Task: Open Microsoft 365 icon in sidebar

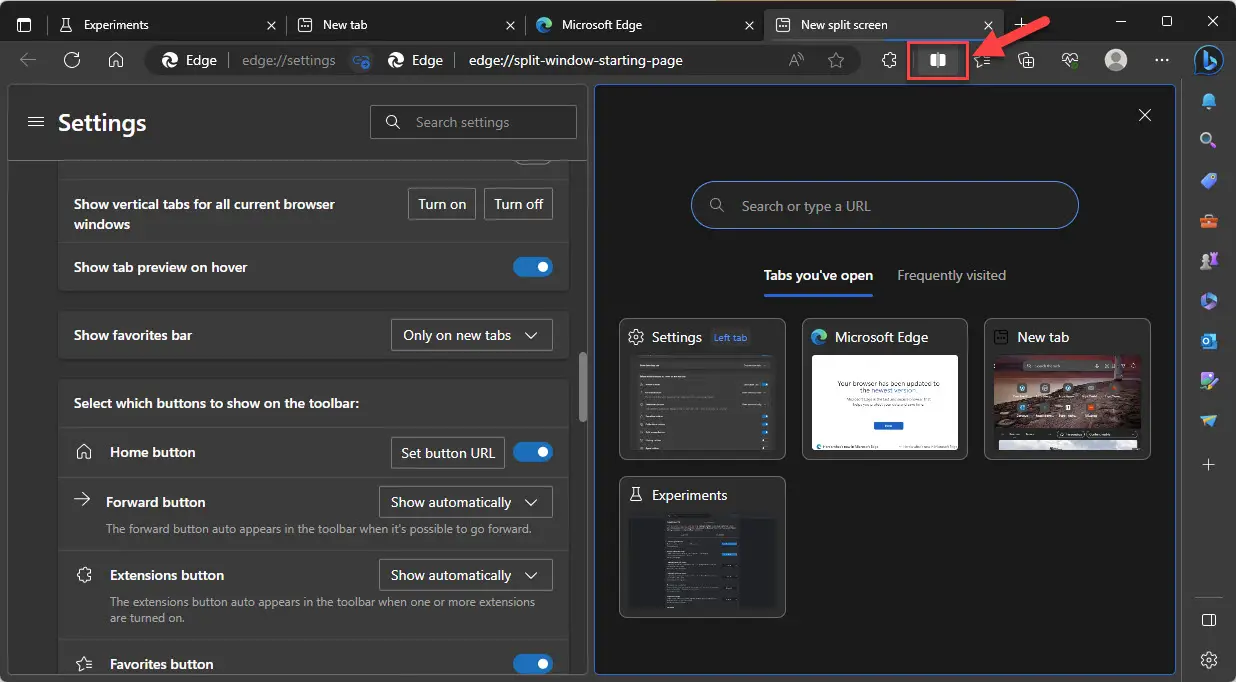Action: pos(1209,301)
